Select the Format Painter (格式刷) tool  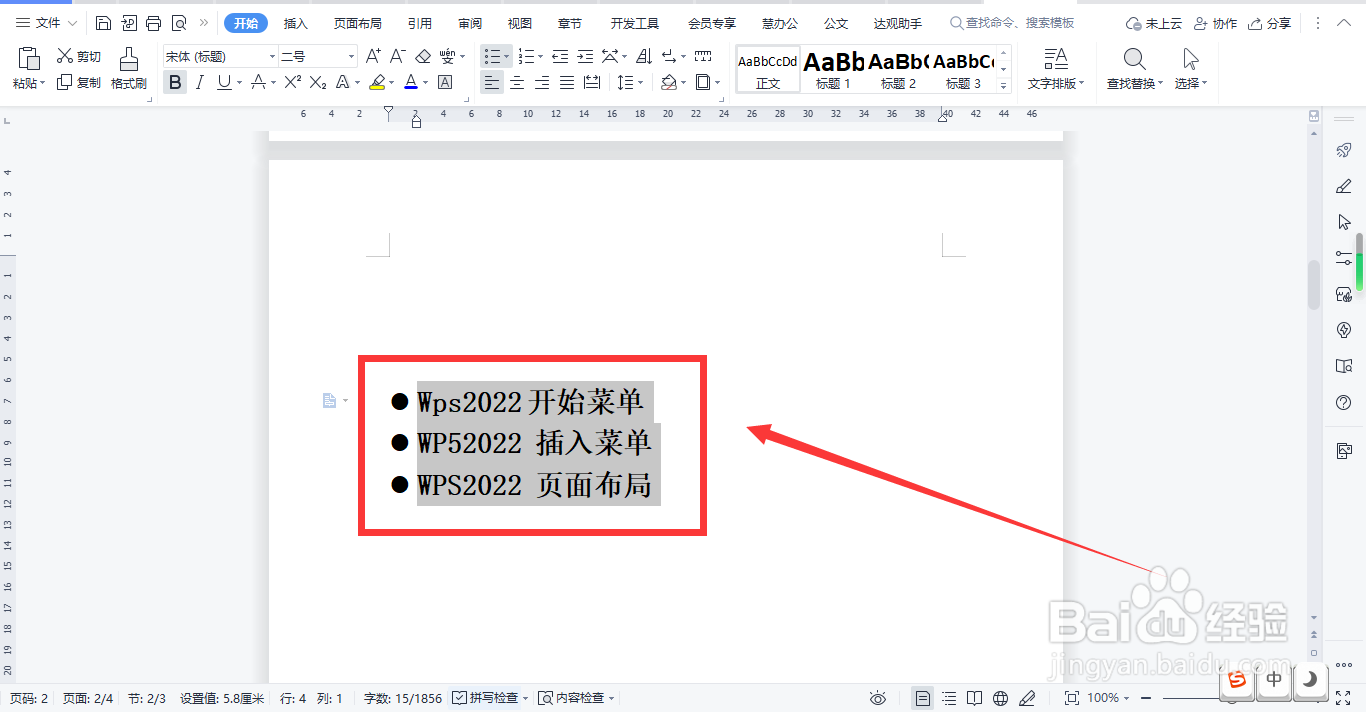click(129, 69)
